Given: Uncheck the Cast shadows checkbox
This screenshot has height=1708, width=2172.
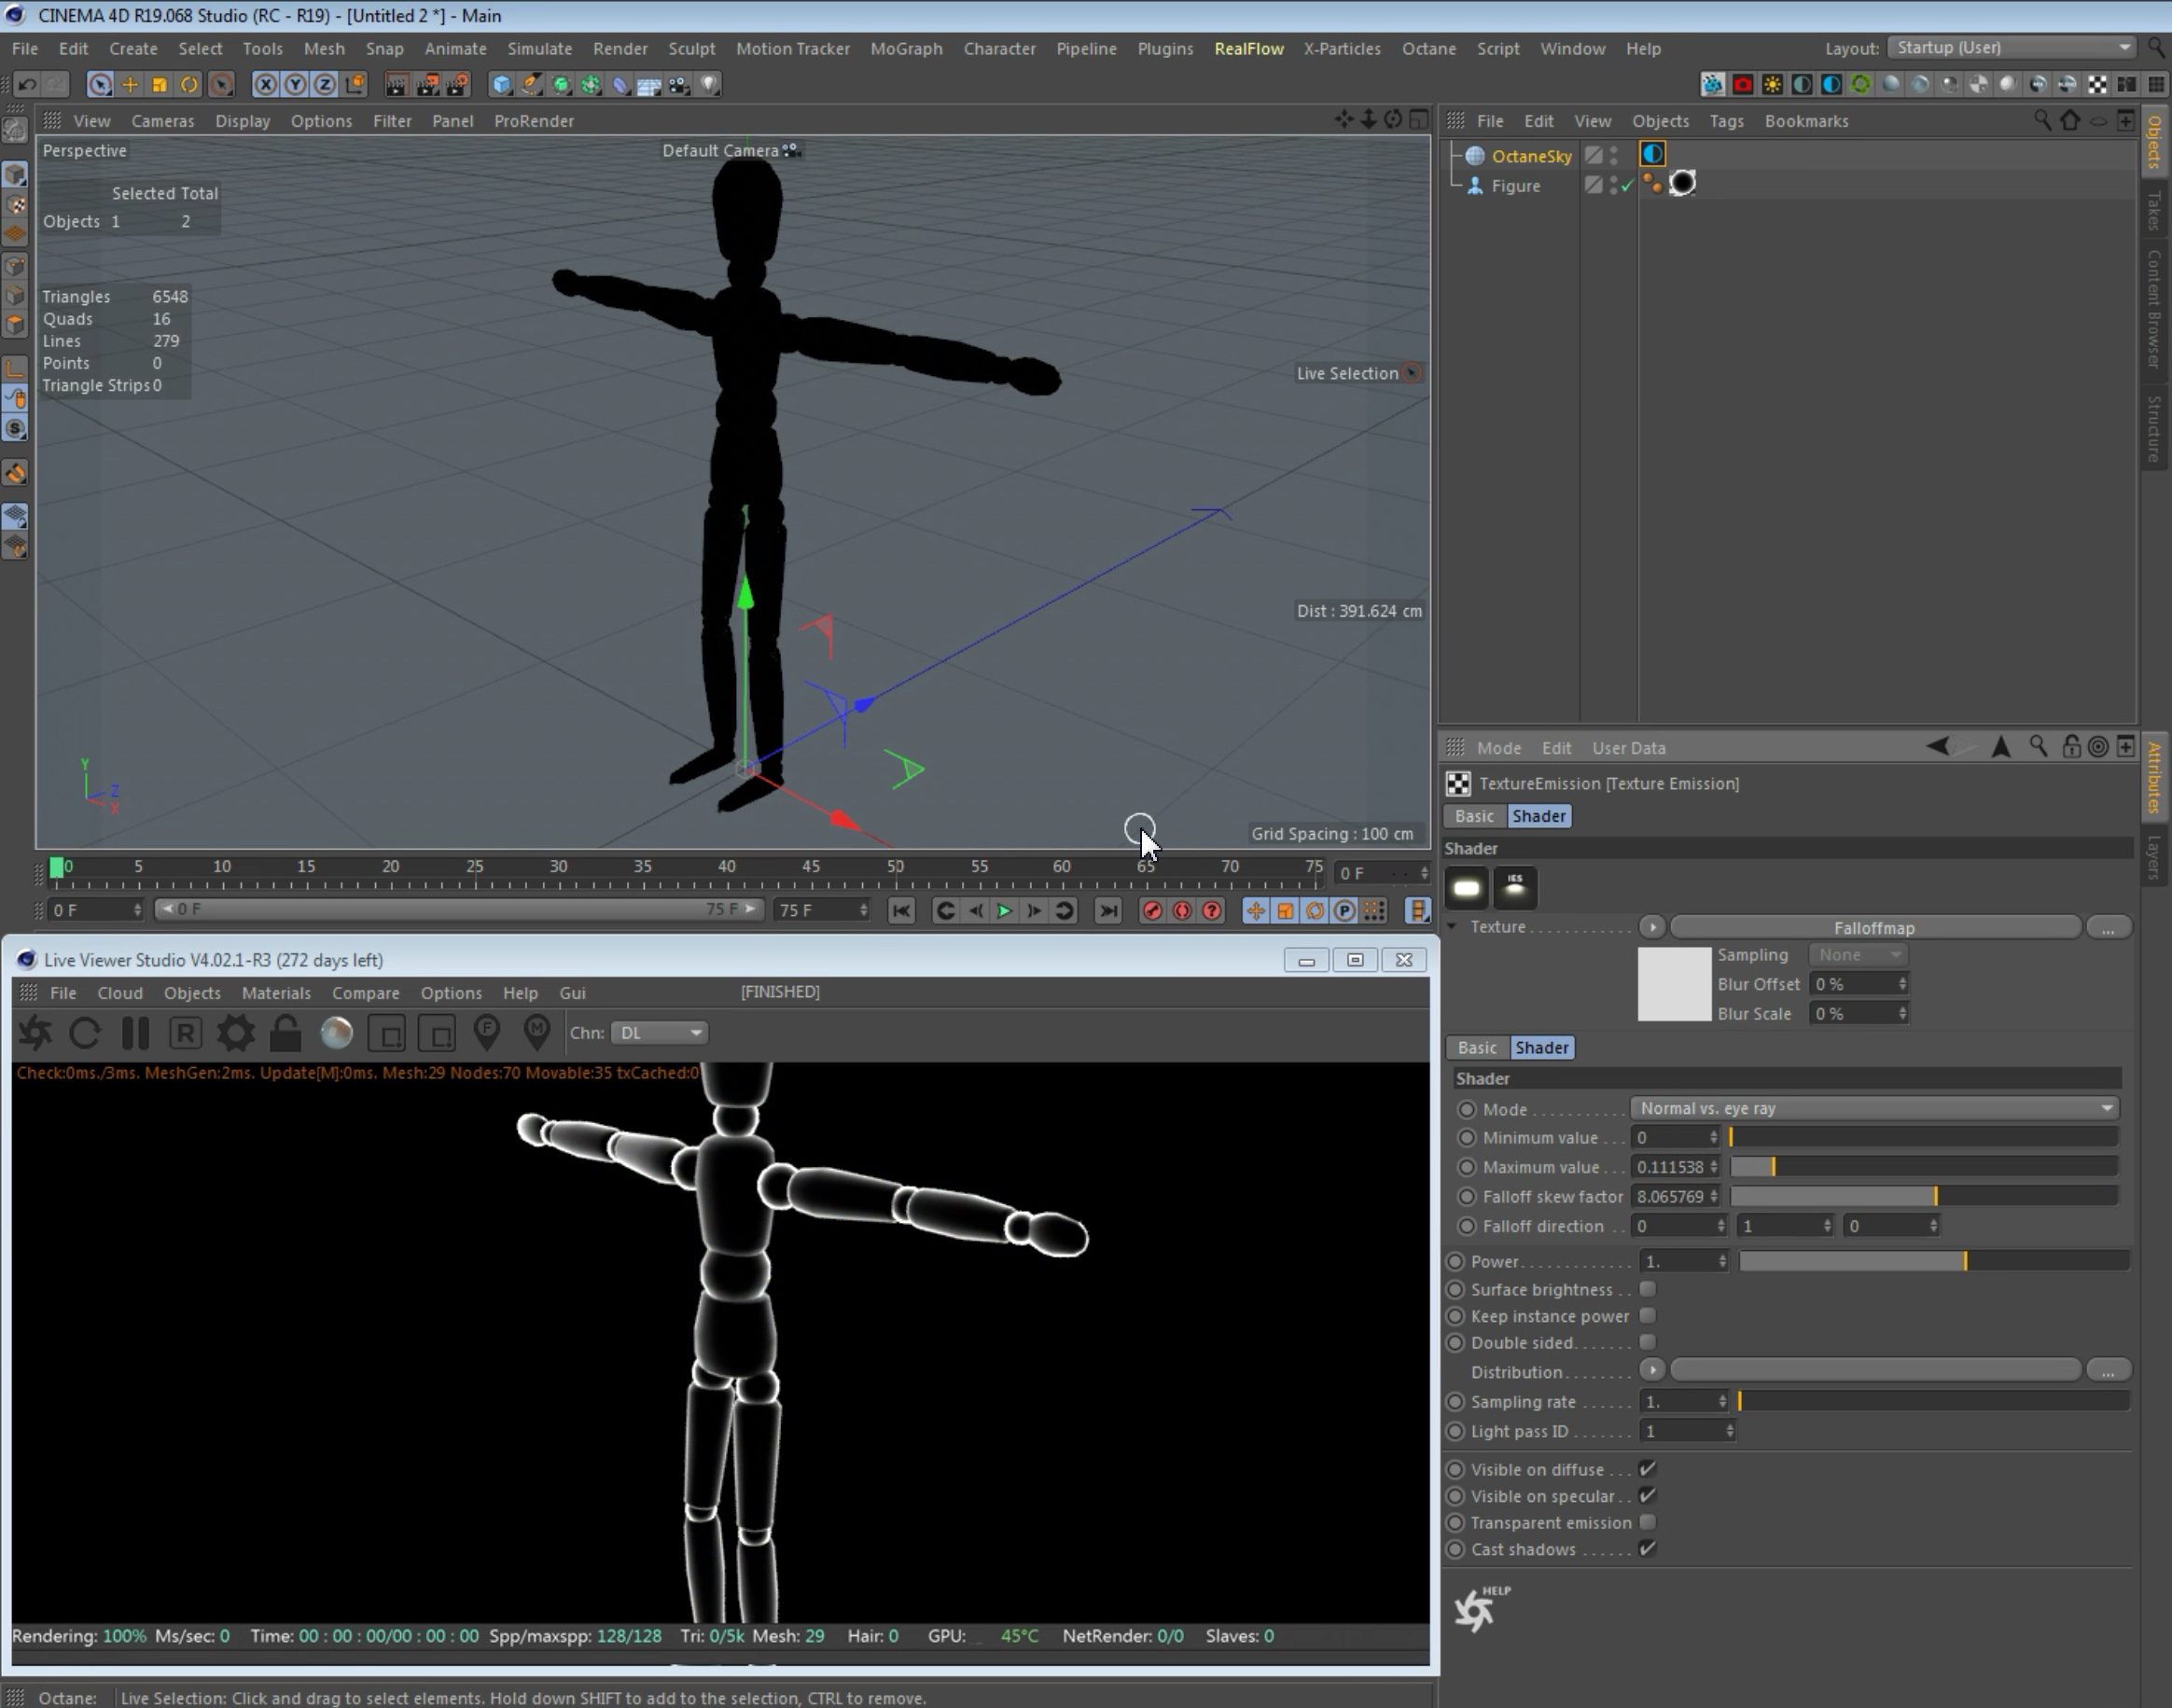Looking at the screenshot, I should pyautogui.click(x=1648, y=1548).
